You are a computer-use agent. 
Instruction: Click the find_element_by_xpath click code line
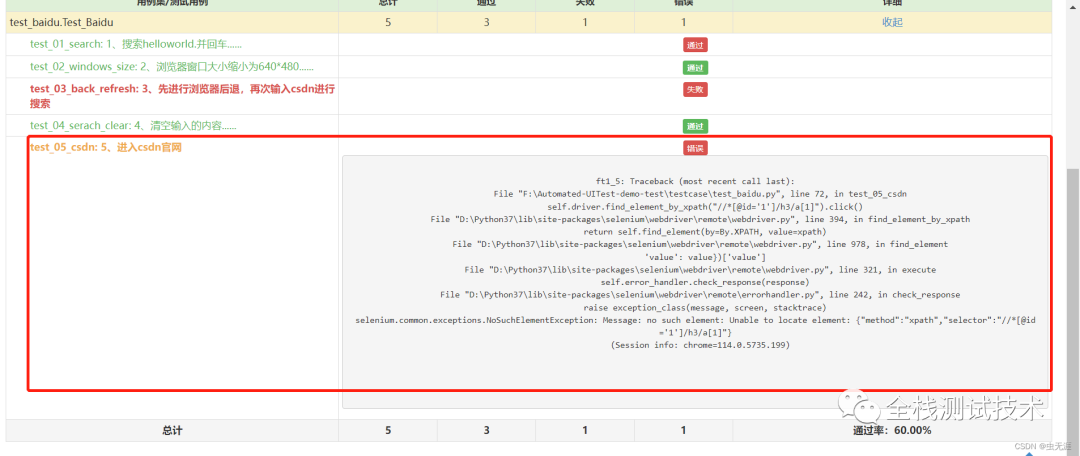pos(705,207)
